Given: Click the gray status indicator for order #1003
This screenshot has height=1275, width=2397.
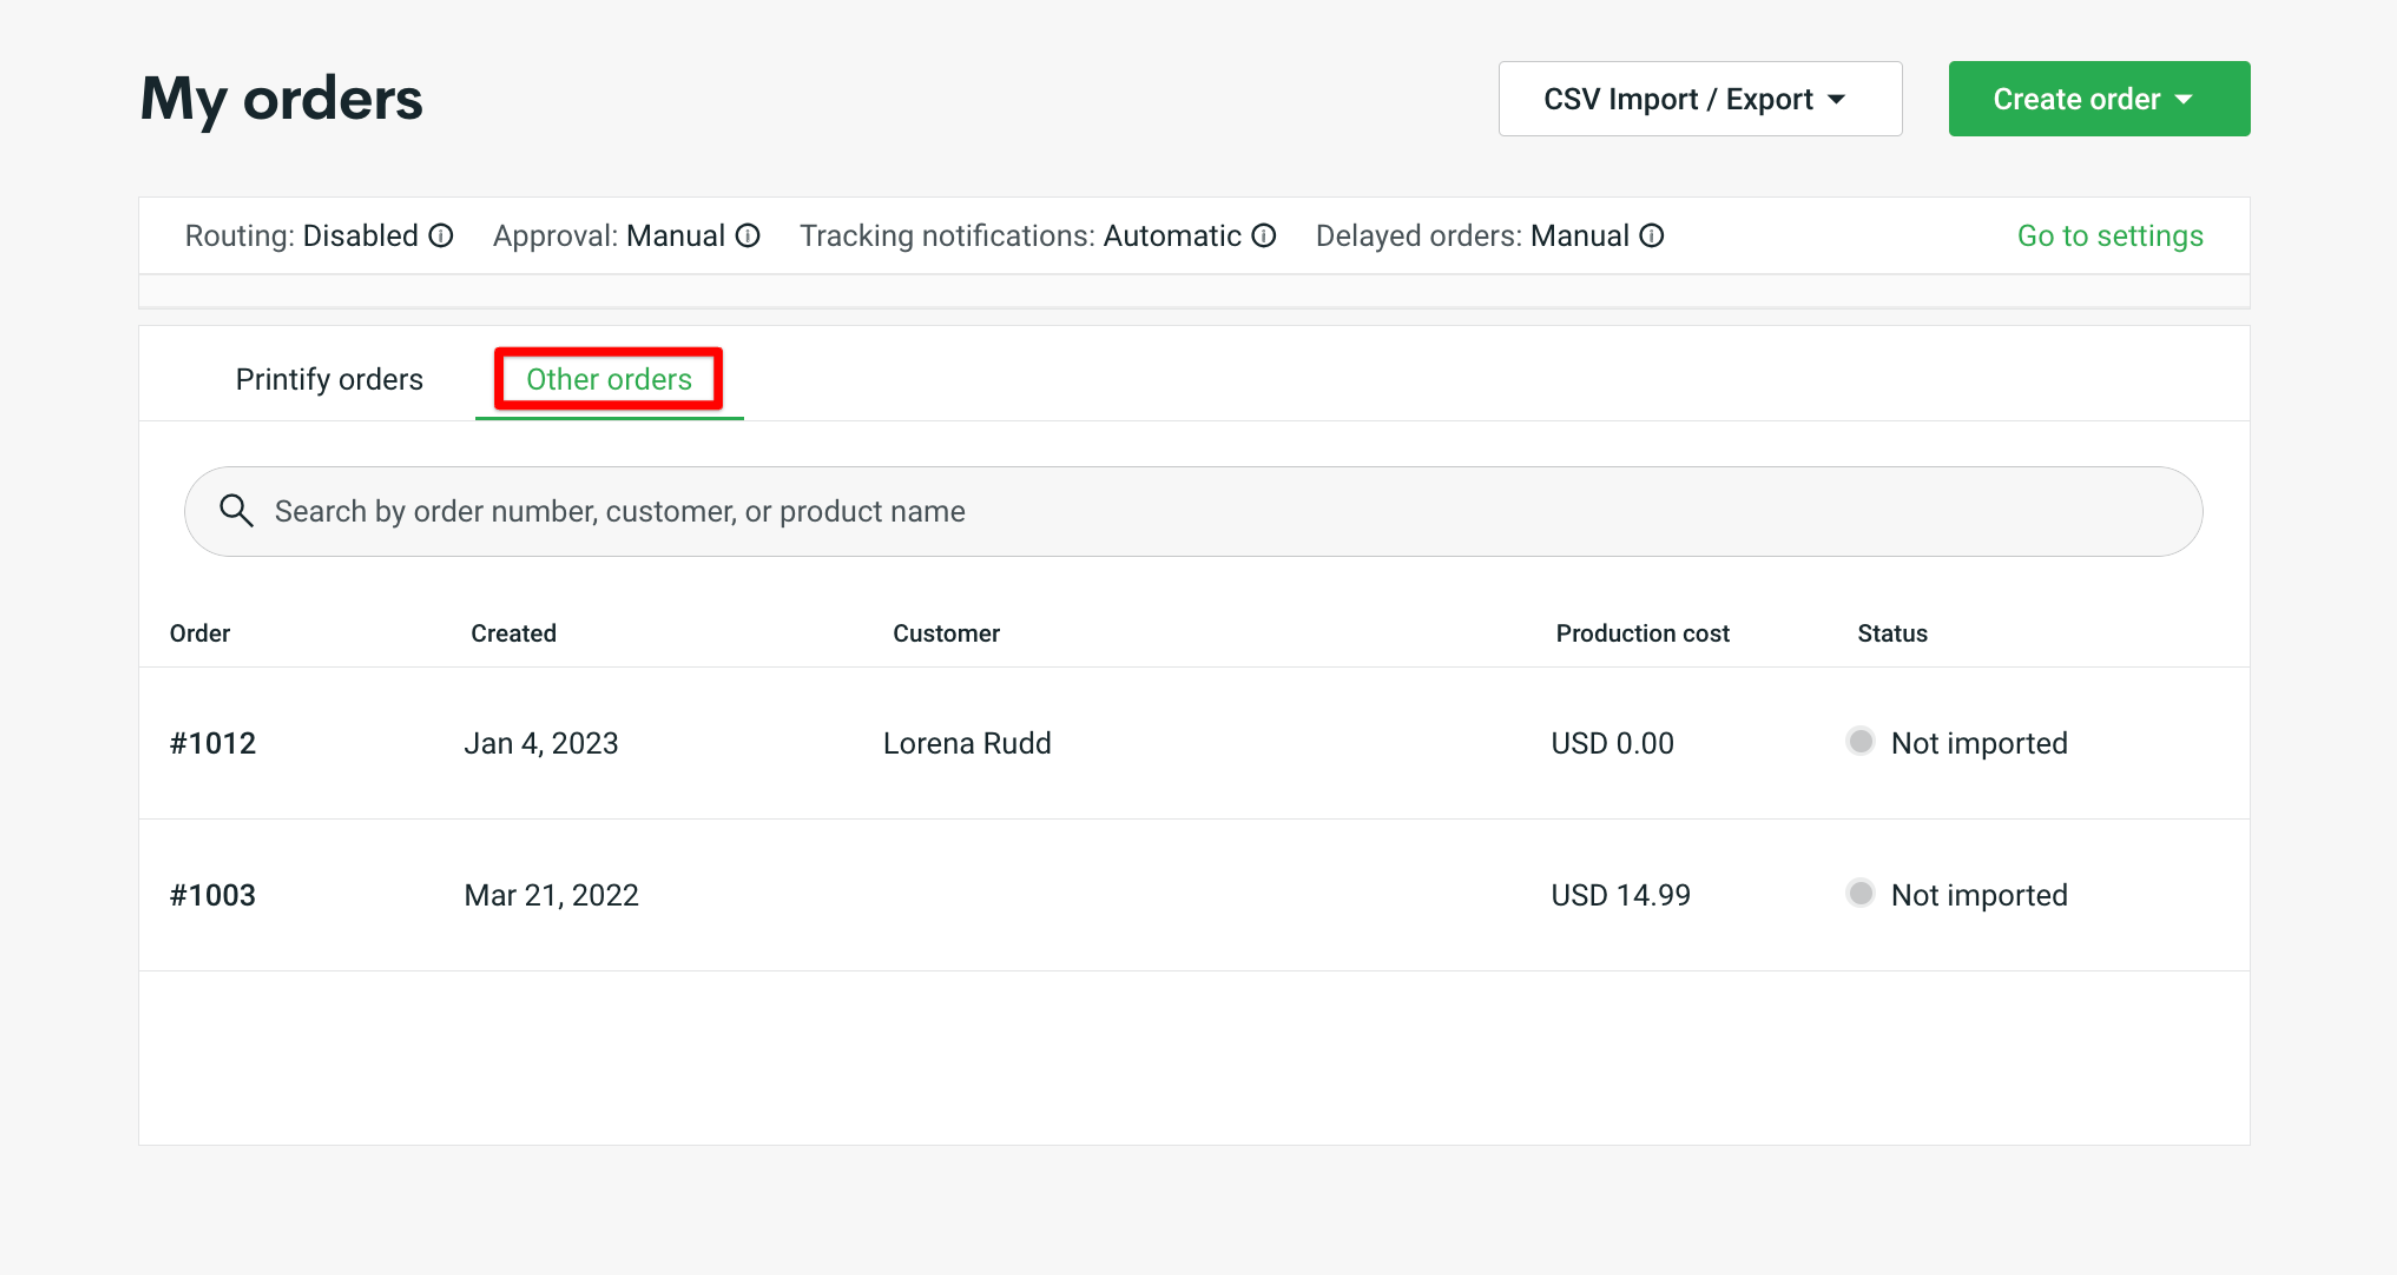Looking at the screenshot, I should (x=1860, y=892).
